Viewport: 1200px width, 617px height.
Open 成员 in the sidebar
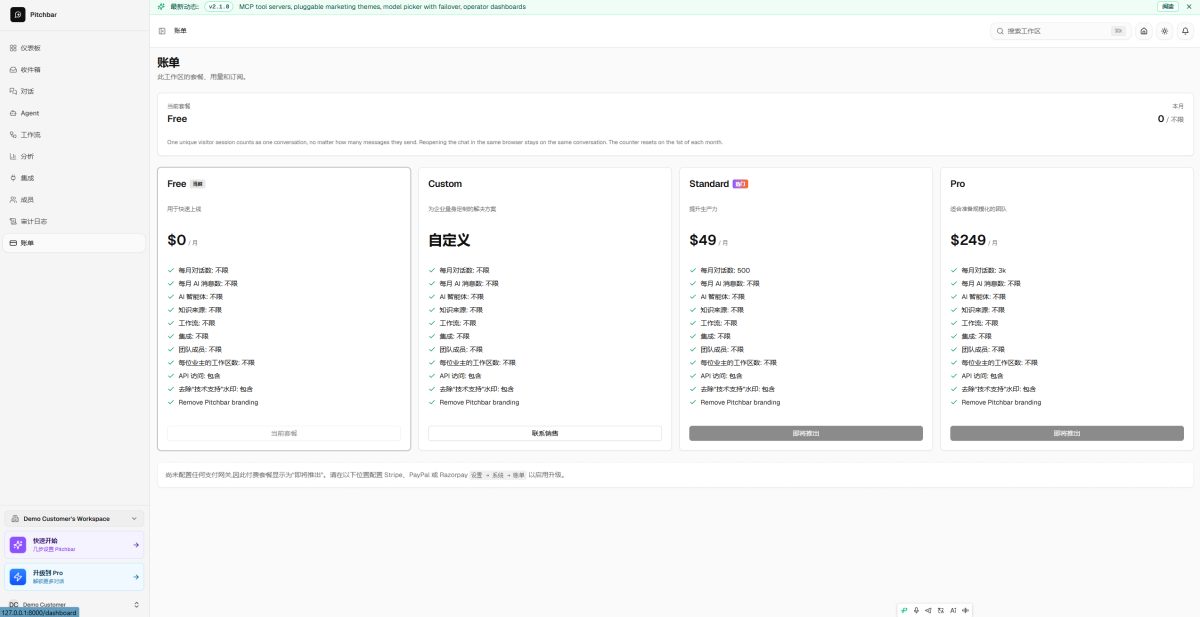[x=74, y=200]
